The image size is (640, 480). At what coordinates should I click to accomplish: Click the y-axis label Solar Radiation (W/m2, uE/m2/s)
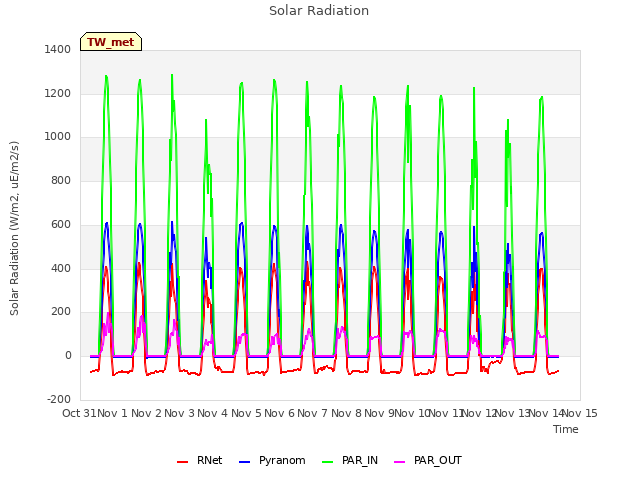pyautogui.click(x=14, y=228)
